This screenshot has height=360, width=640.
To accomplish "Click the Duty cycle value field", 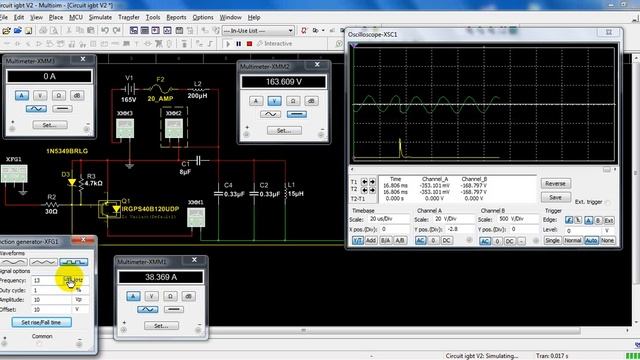I will coord(52,290).
